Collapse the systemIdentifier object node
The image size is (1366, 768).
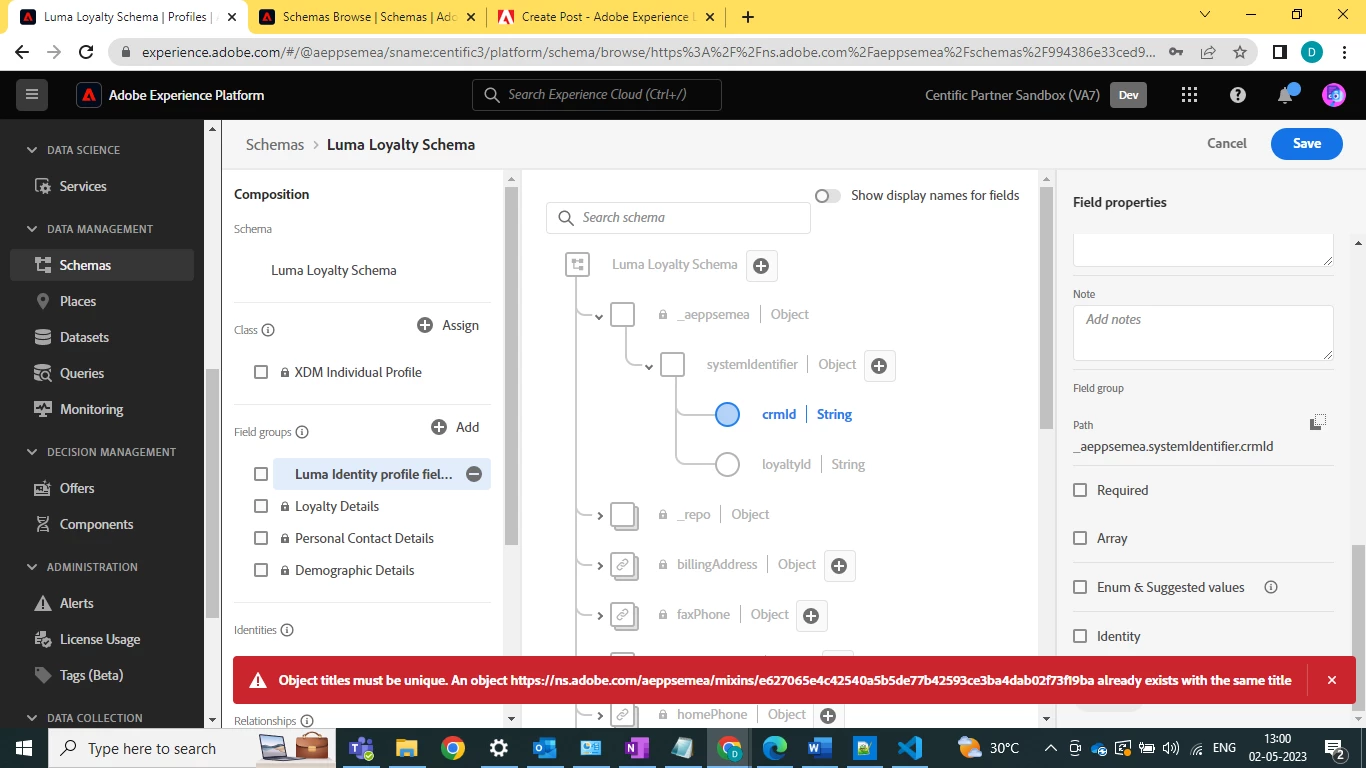click(x=649, y=367)
